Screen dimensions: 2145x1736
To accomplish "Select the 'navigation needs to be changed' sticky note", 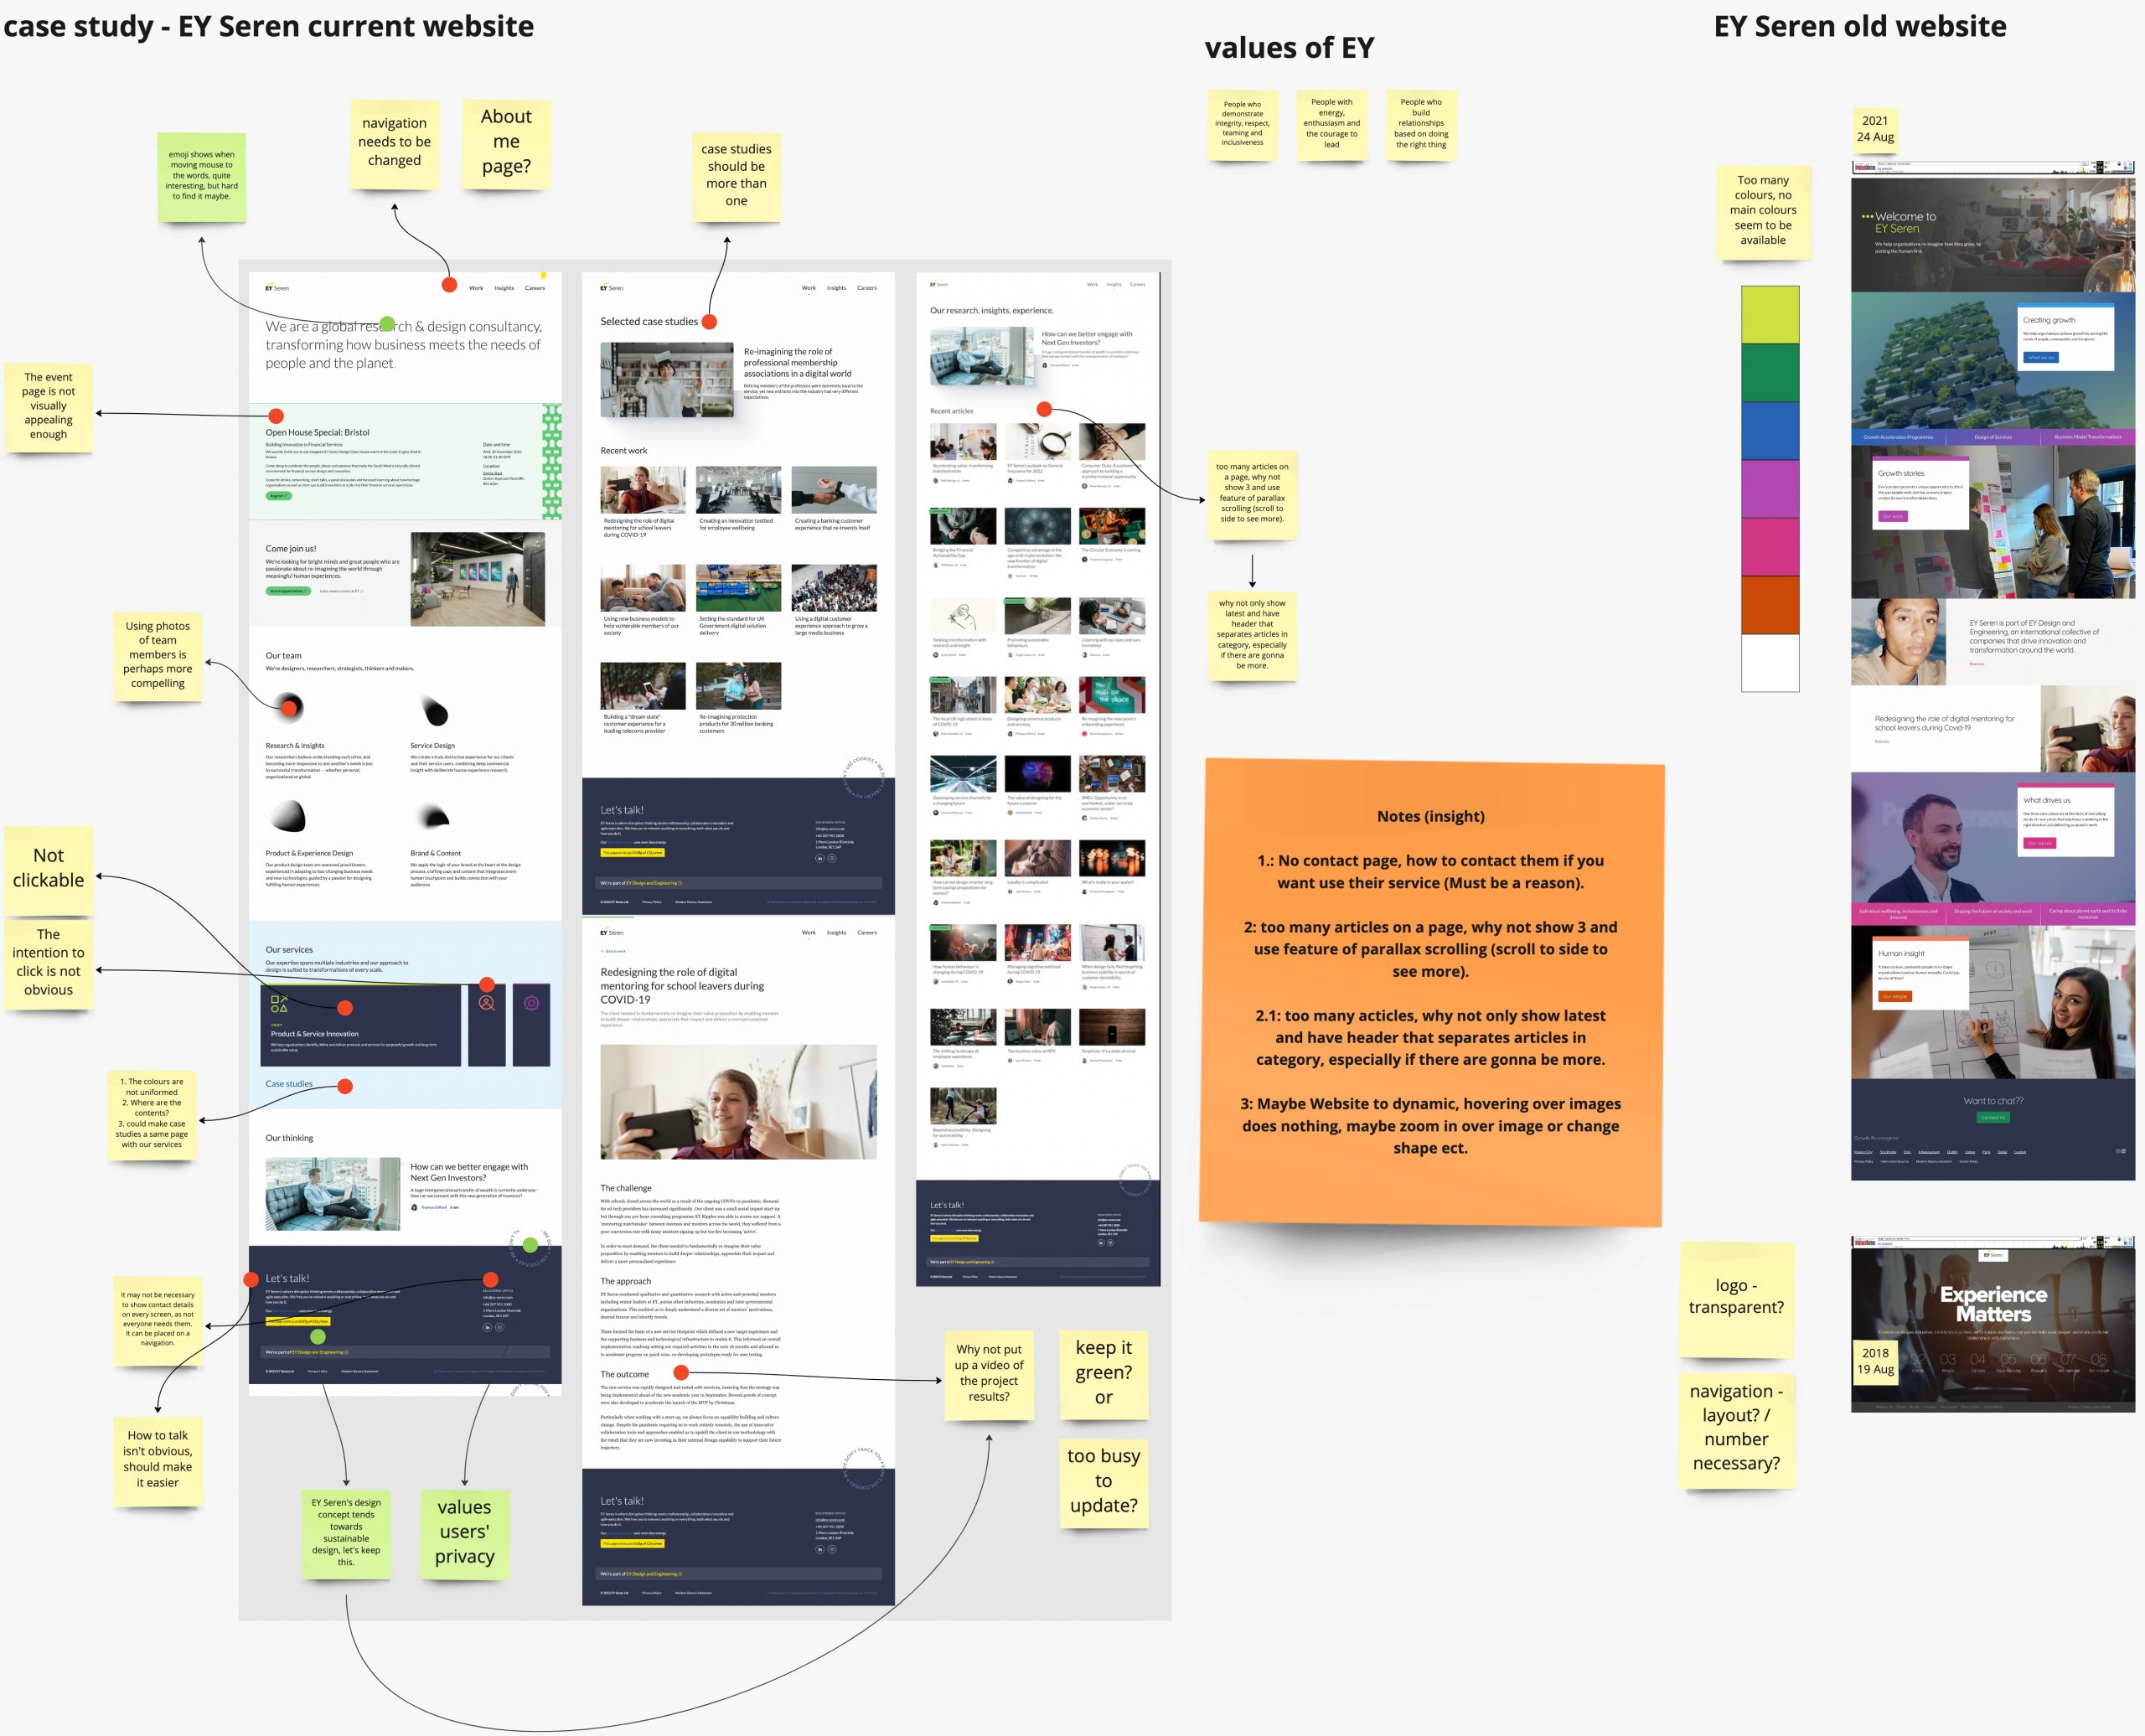I will click(x=394, y=143).
